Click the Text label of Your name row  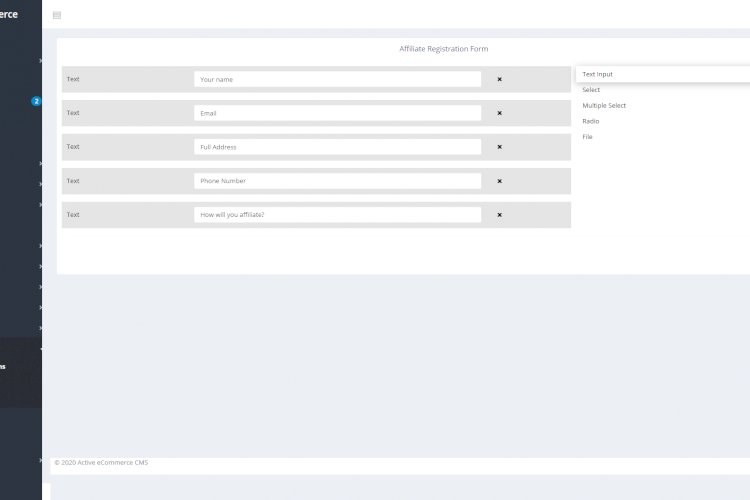[73, 79]
